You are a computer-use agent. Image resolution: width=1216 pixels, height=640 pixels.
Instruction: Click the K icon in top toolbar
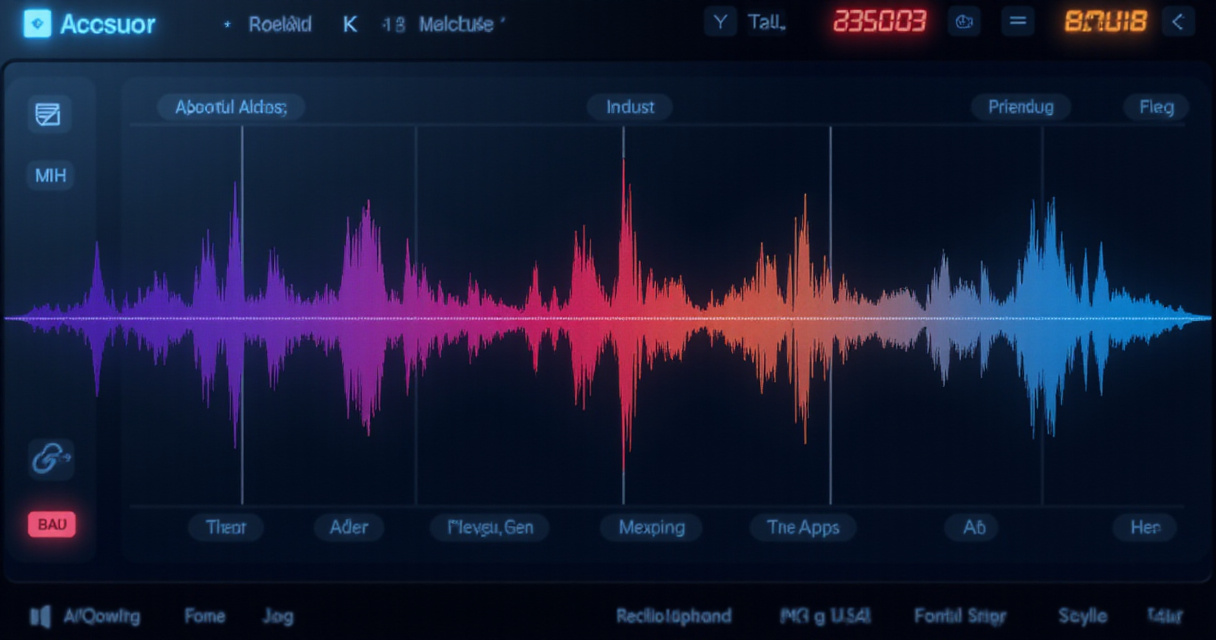(350, 24)
